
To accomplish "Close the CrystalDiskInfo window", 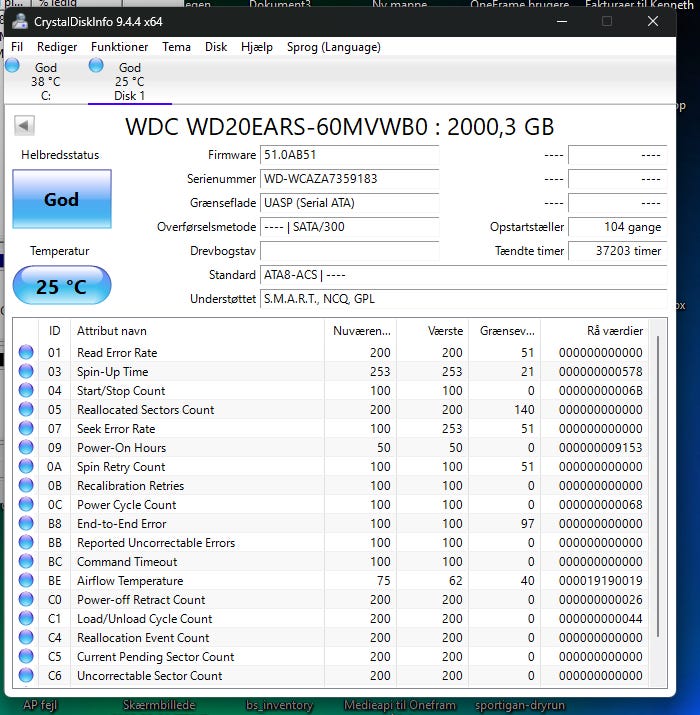I will (653, 21).
